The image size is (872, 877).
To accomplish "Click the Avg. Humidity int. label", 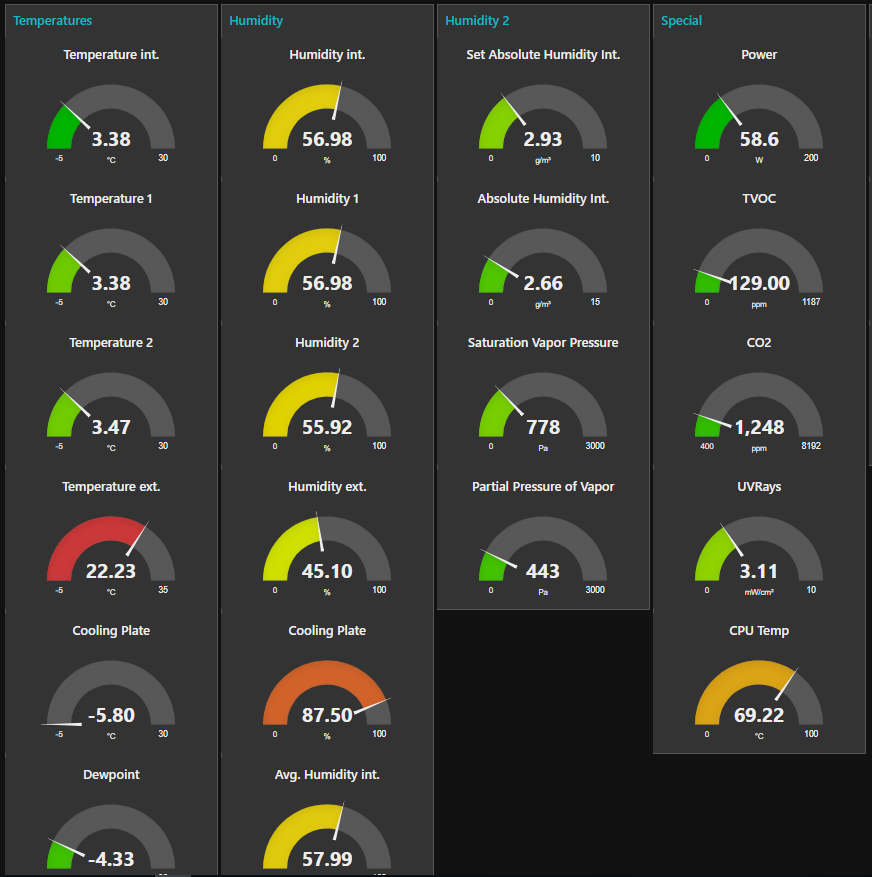I will pos(327,775).
